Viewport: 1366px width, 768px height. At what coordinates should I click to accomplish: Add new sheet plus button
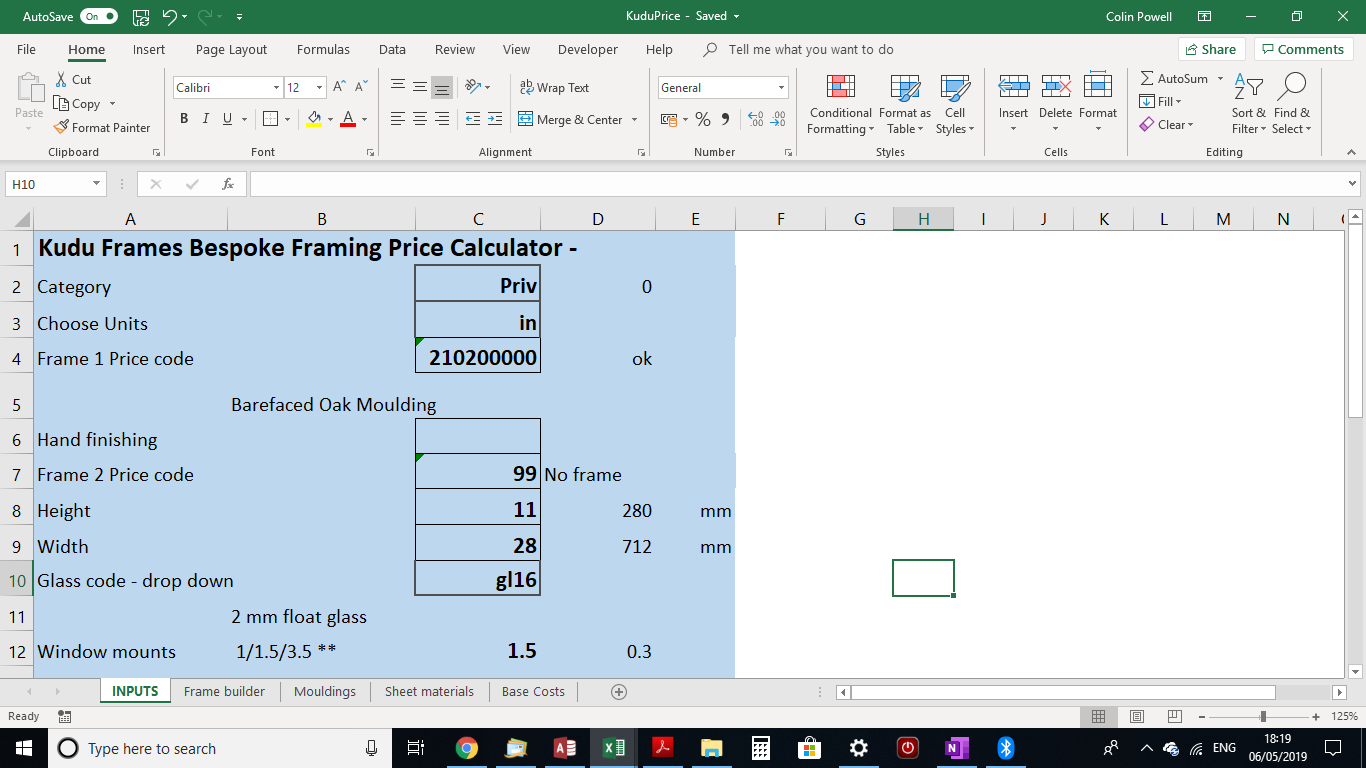click(x=618, y=691)
